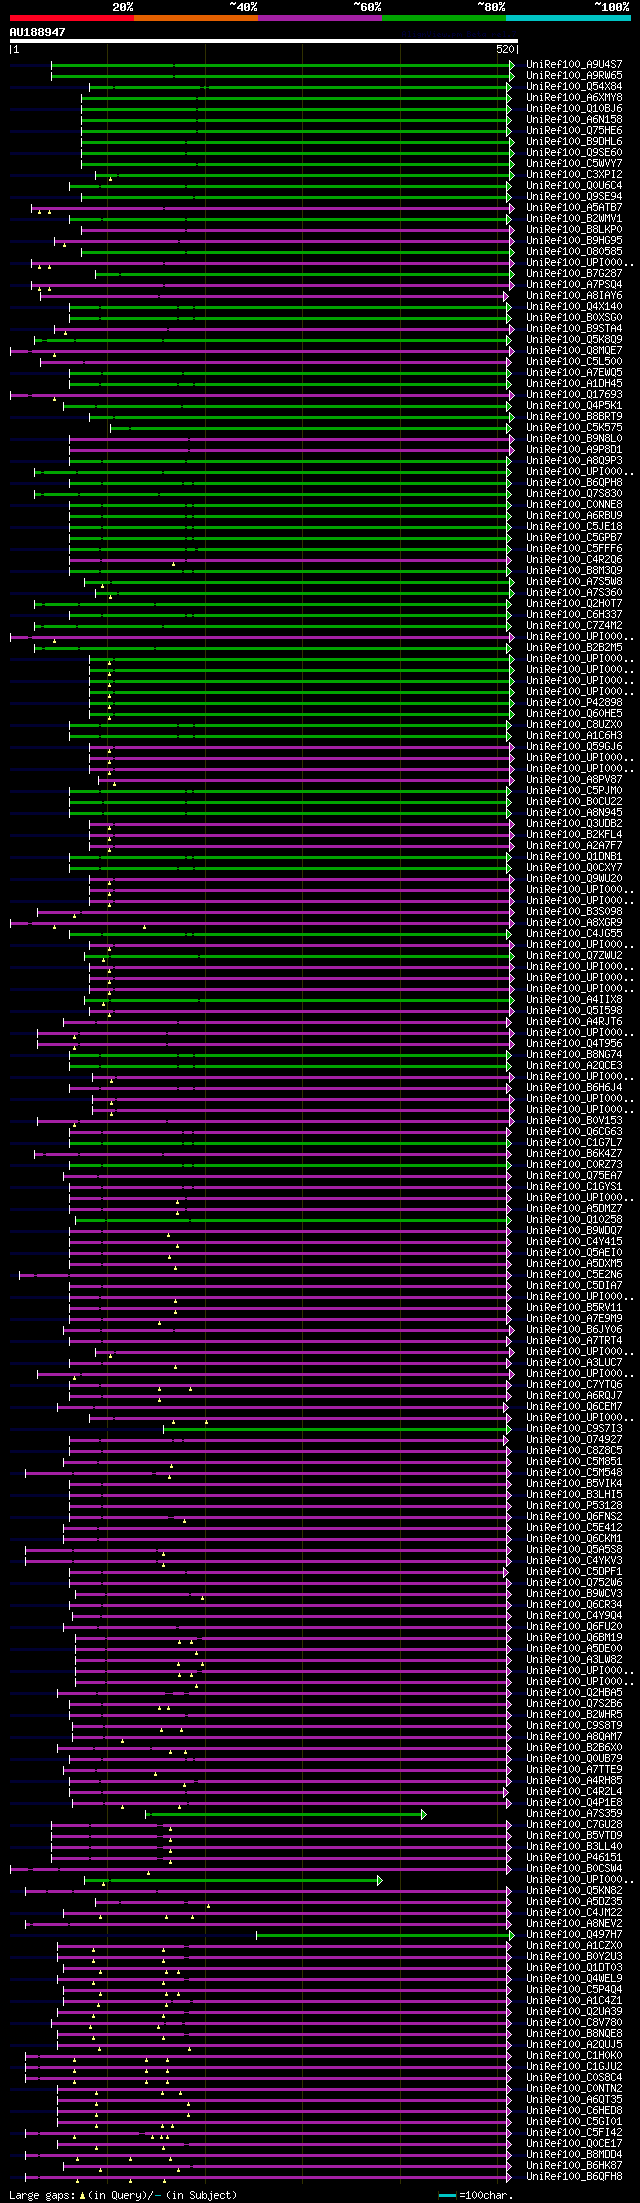Select the UniRef100_P42898 label

[x=574, y=702]
